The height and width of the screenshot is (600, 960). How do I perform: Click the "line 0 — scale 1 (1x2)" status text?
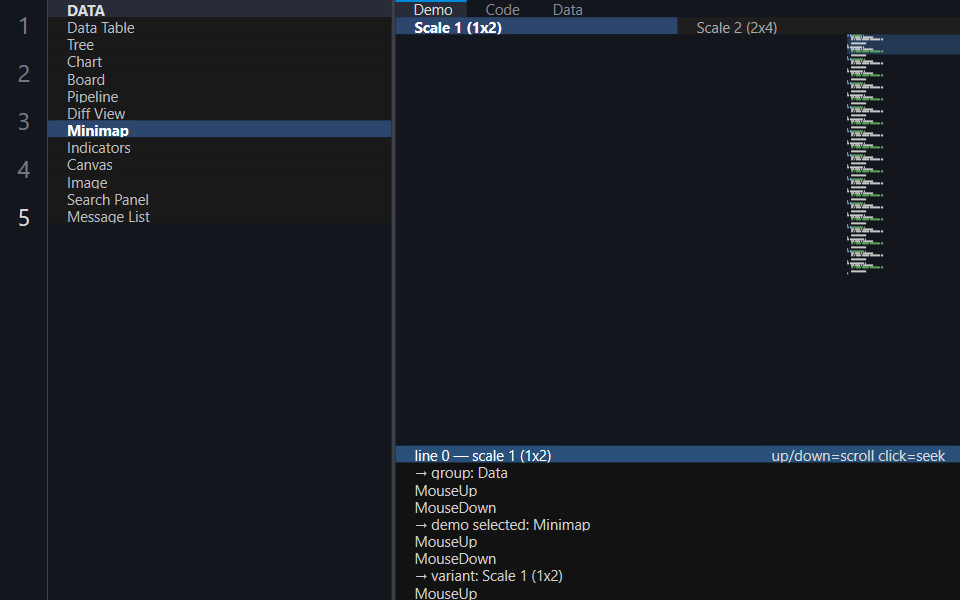[482, 456]
